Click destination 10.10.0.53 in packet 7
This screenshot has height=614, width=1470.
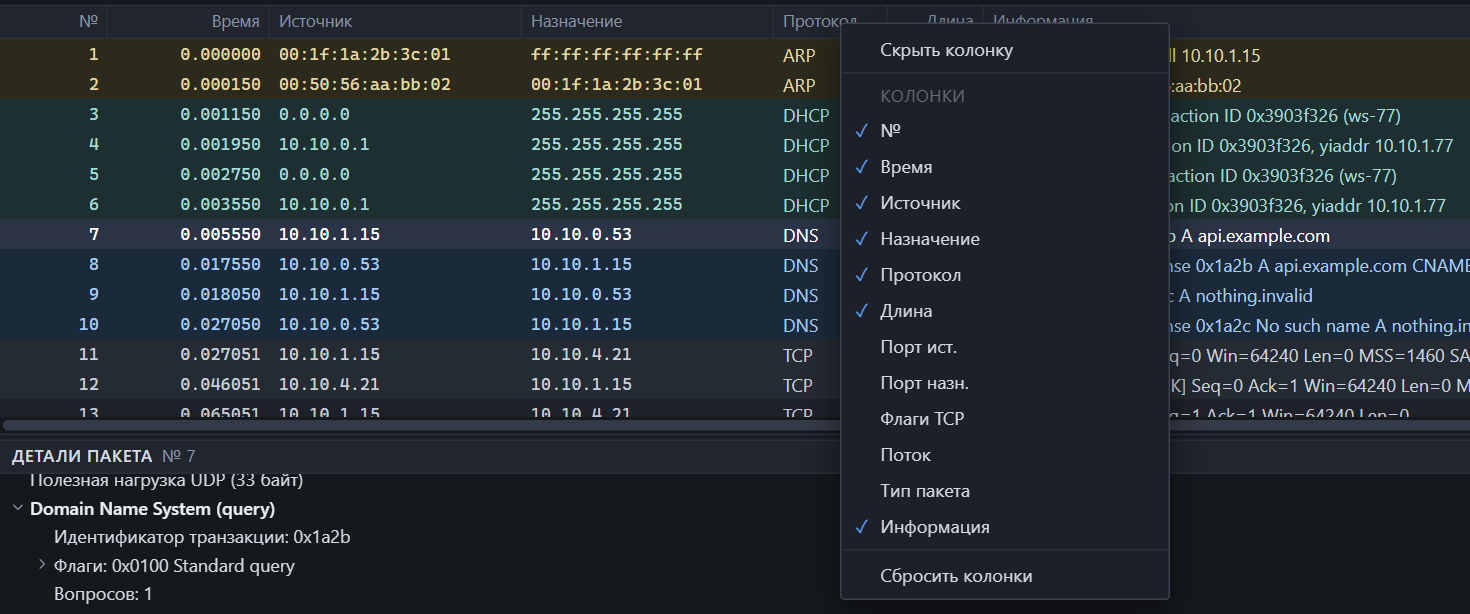pos(581,235)
